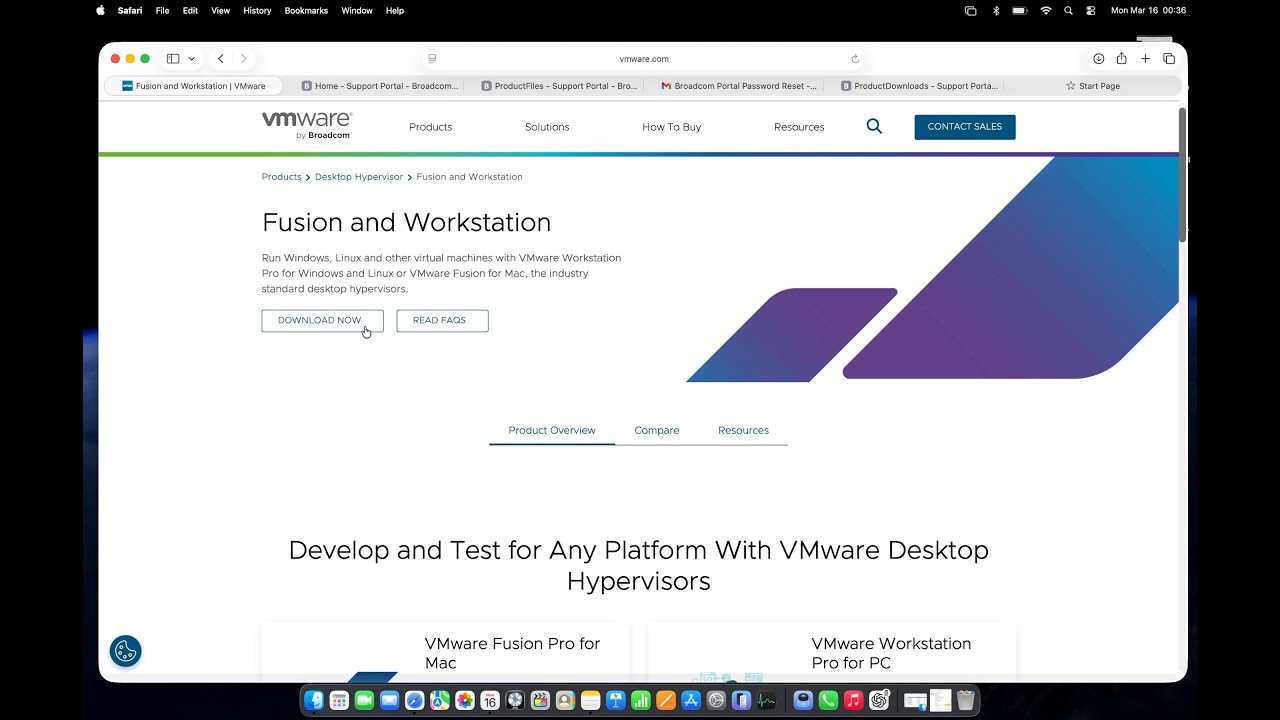This screenshot has height=720, width=1280.
Task: Open the Bookmarks menu in menu bar
Action: [306, 10]
